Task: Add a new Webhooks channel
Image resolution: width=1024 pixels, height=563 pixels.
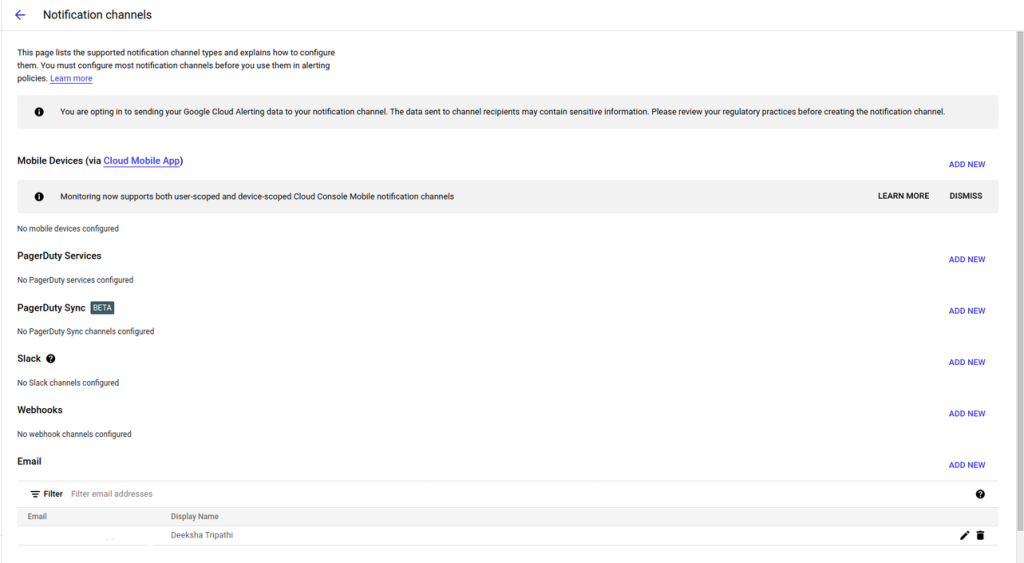Action: [x=967, y=414]
